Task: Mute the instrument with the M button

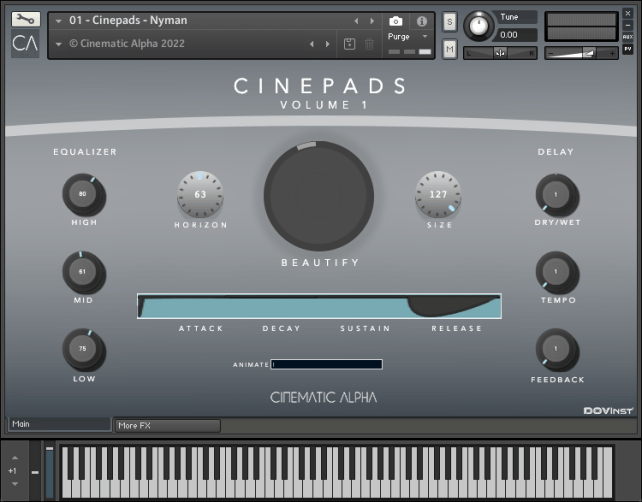Action: [450, 50]
